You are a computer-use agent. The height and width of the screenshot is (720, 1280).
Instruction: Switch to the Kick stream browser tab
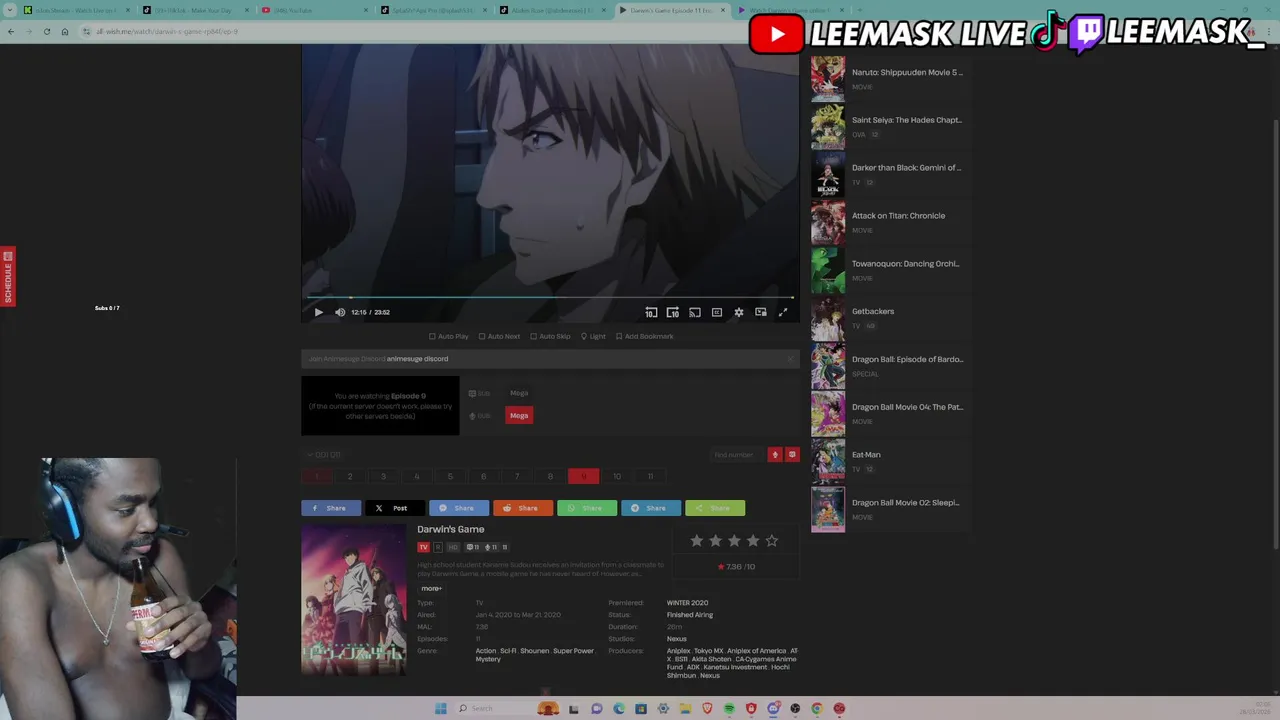(x=75, y=10)
